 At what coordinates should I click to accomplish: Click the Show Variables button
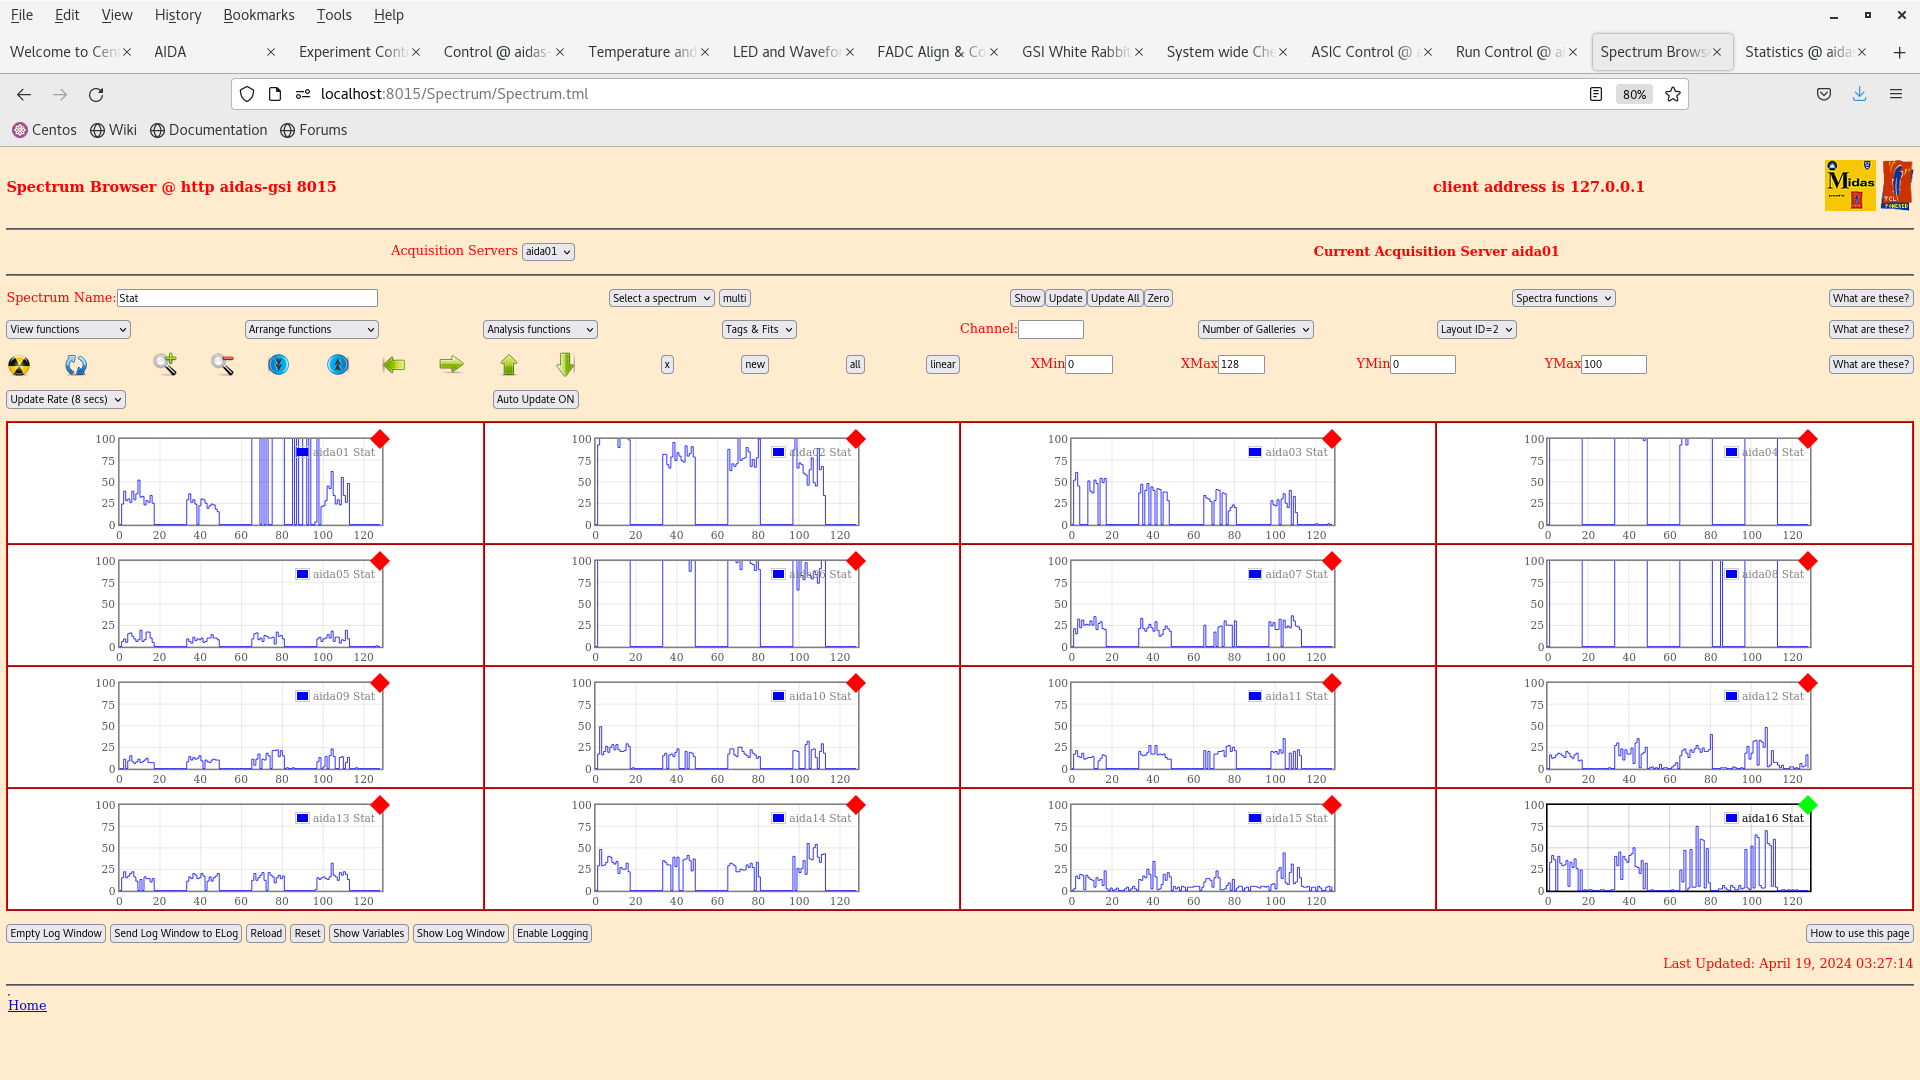click(x=369, y=933)
